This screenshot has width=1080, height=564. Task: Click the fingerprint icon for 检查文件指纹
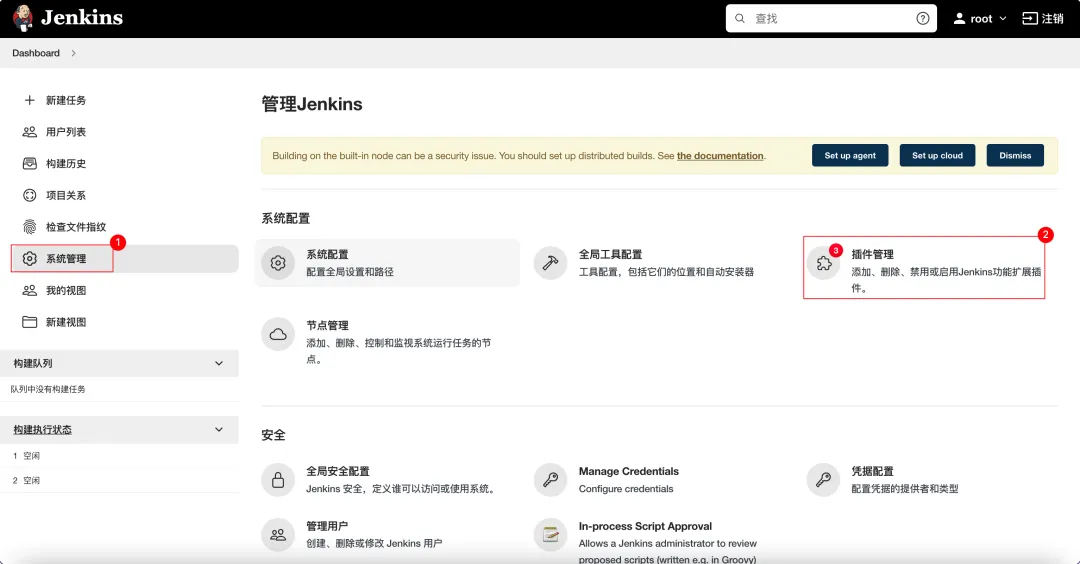[x=30, y=227]
